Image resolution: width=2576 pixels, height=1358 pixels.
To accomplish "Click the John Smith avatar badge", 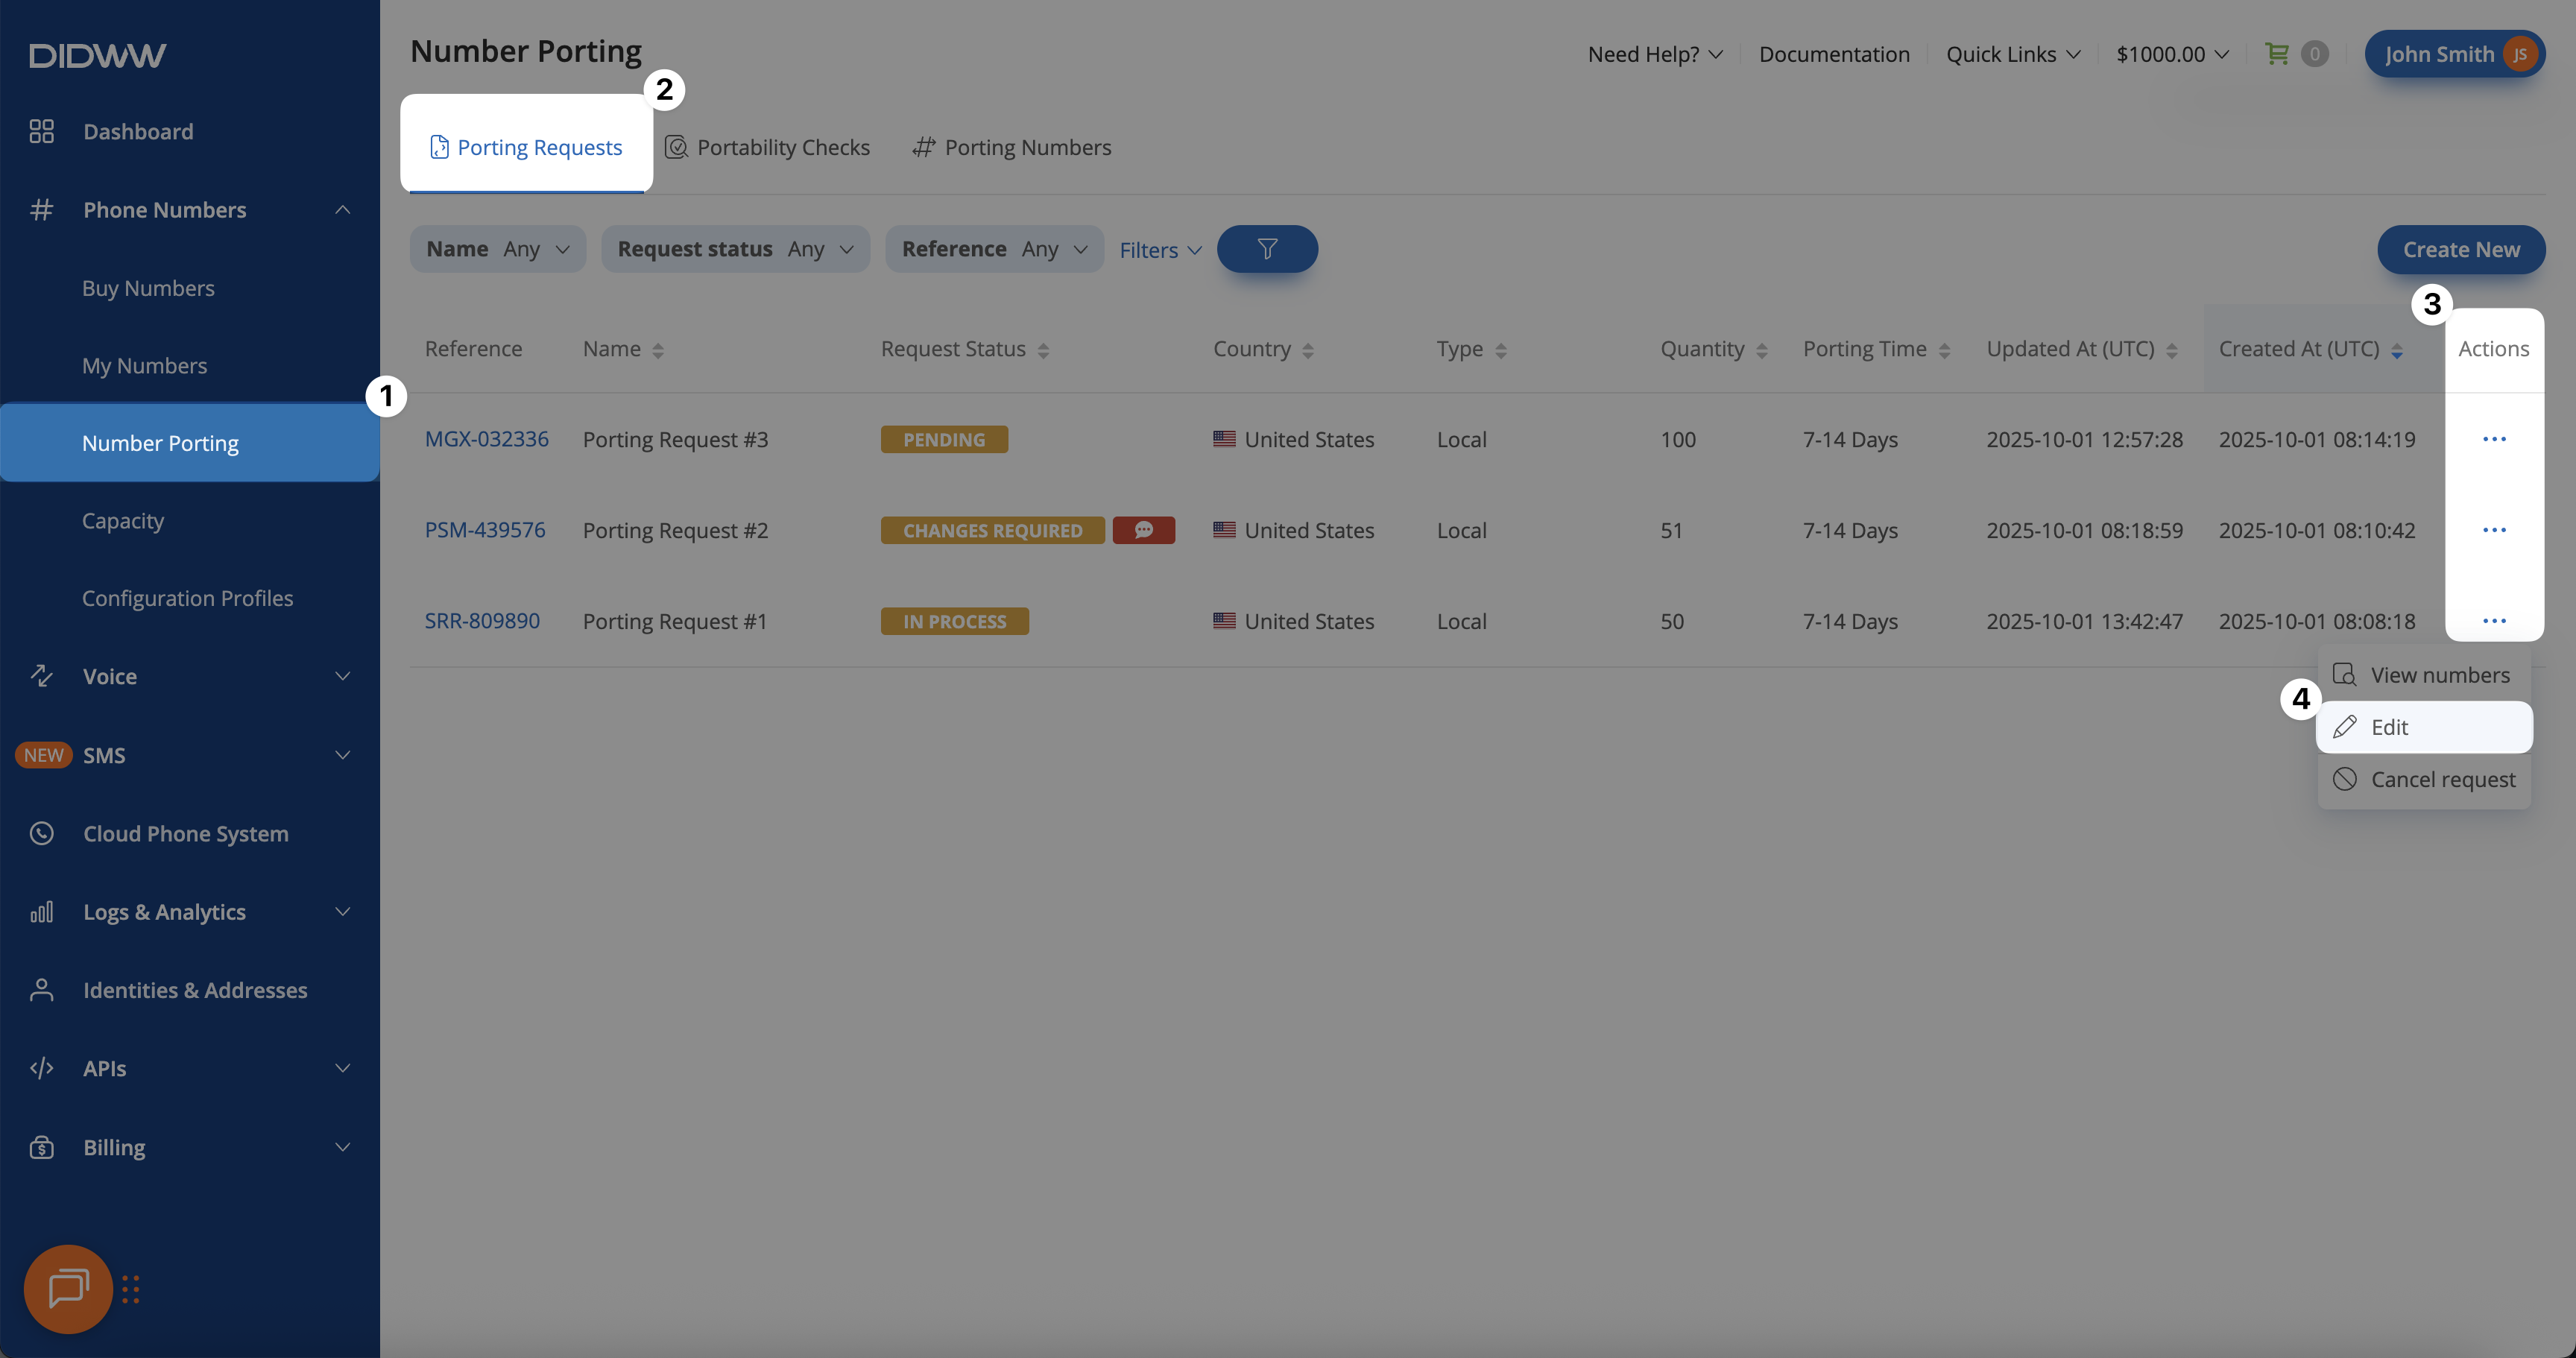I will click(2520, 54).
